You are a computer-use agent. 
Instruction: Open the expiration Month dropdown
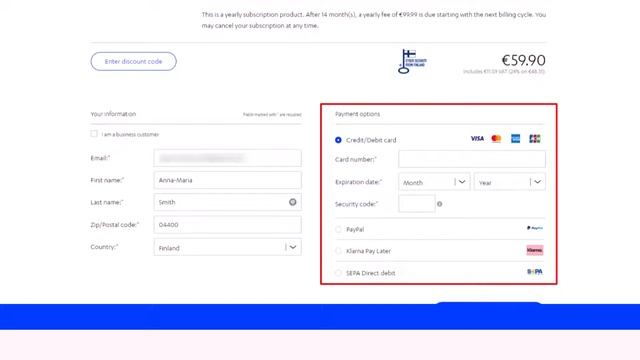click(x=434, y=182)
